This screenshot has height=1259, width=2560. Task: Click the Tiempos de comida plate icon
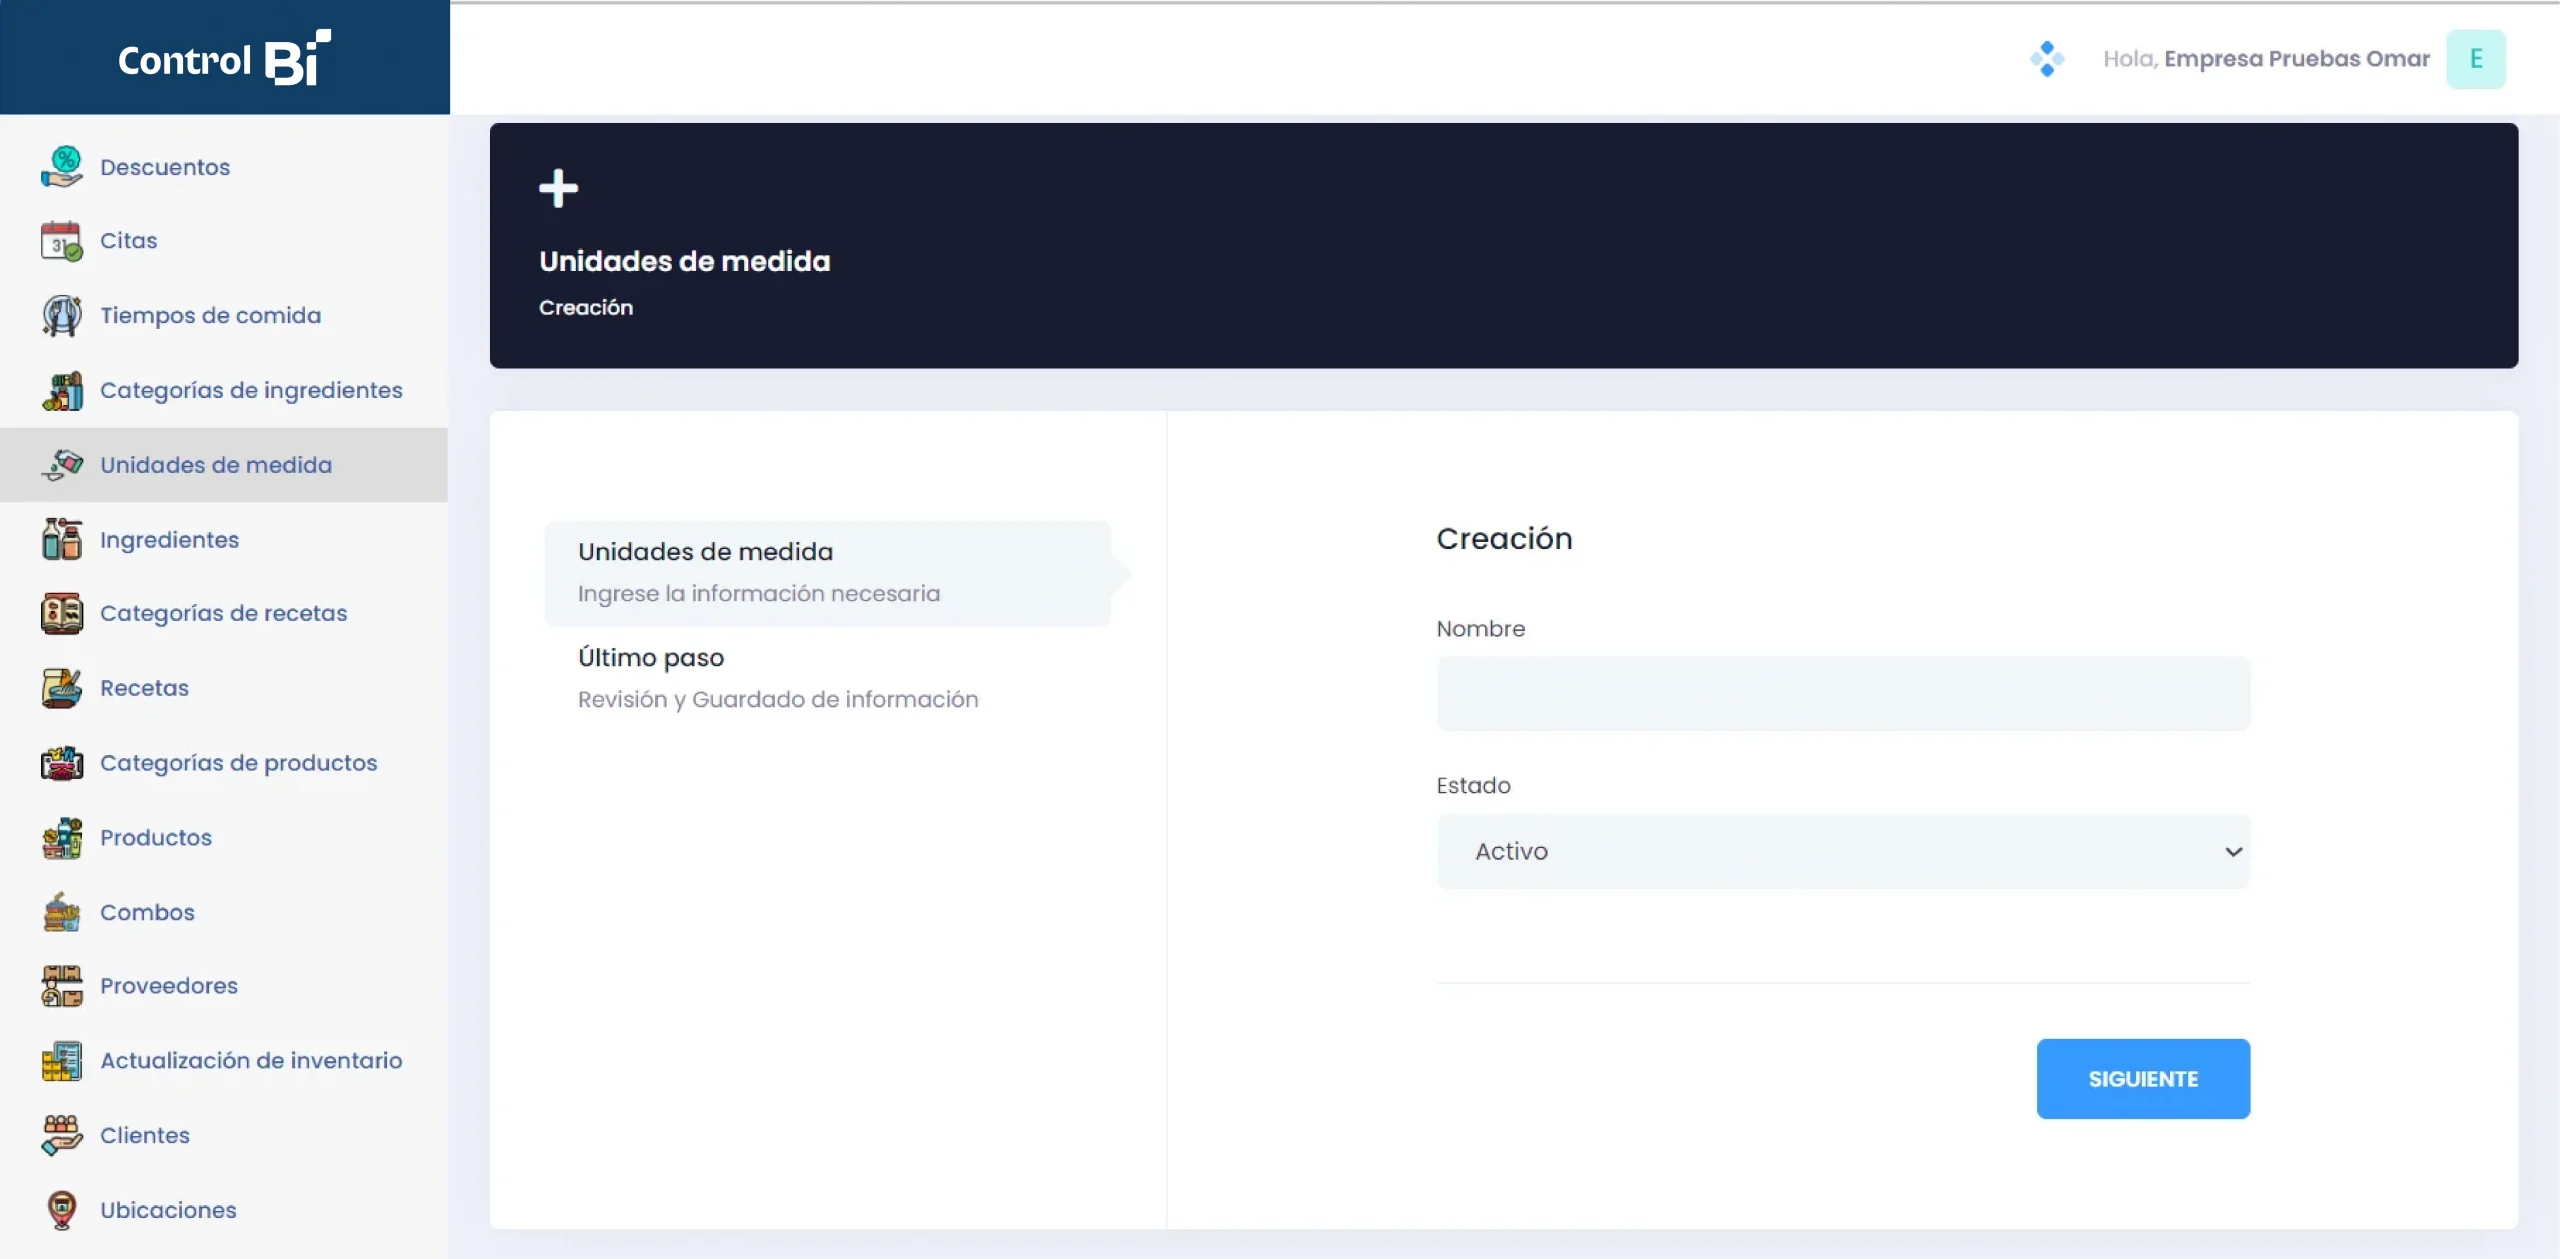[62, 315]
